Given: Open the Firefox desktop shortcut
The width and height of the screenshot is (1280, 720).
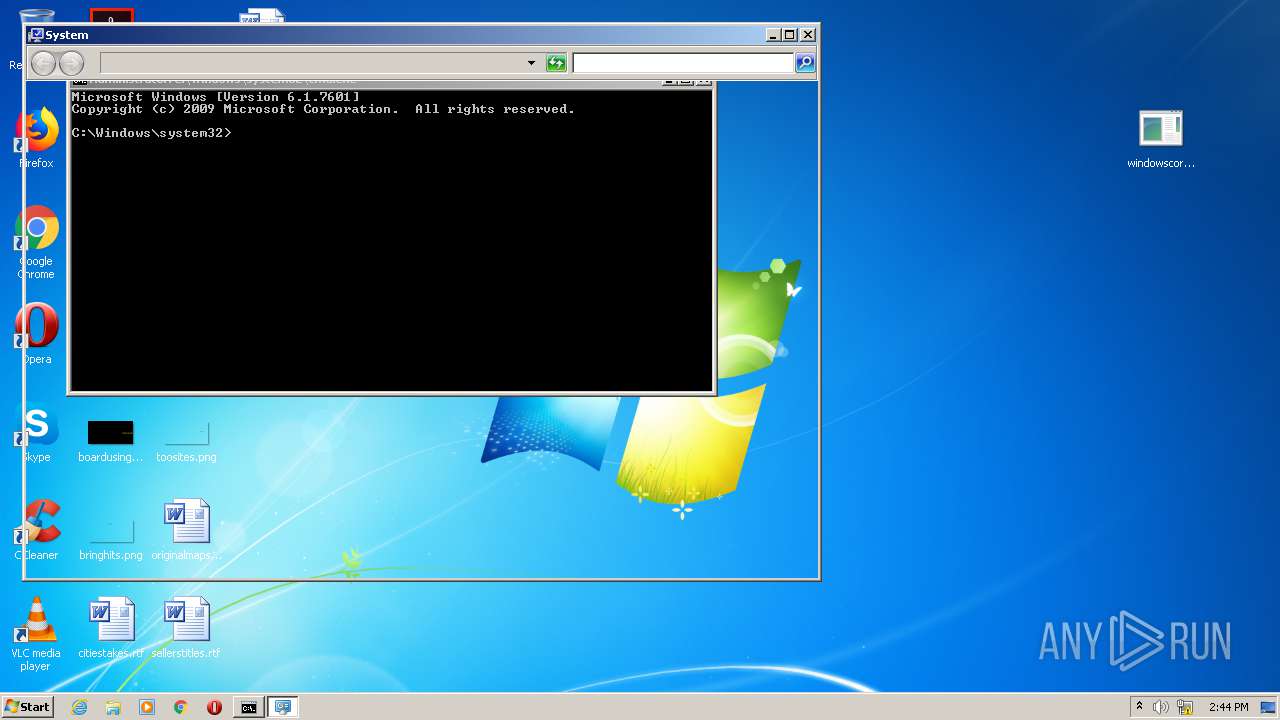Looking at the screenshot, I should (x=37, y=138).
